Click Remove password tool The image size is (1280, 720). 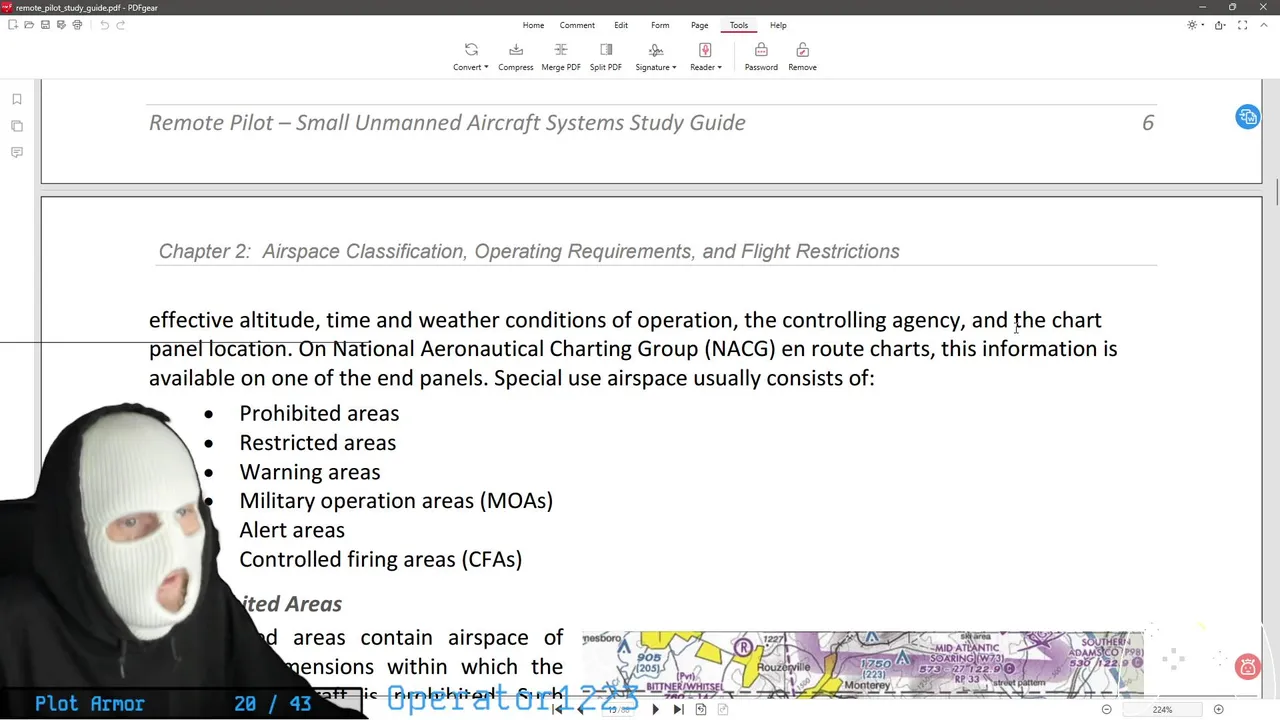click(802, 57)
